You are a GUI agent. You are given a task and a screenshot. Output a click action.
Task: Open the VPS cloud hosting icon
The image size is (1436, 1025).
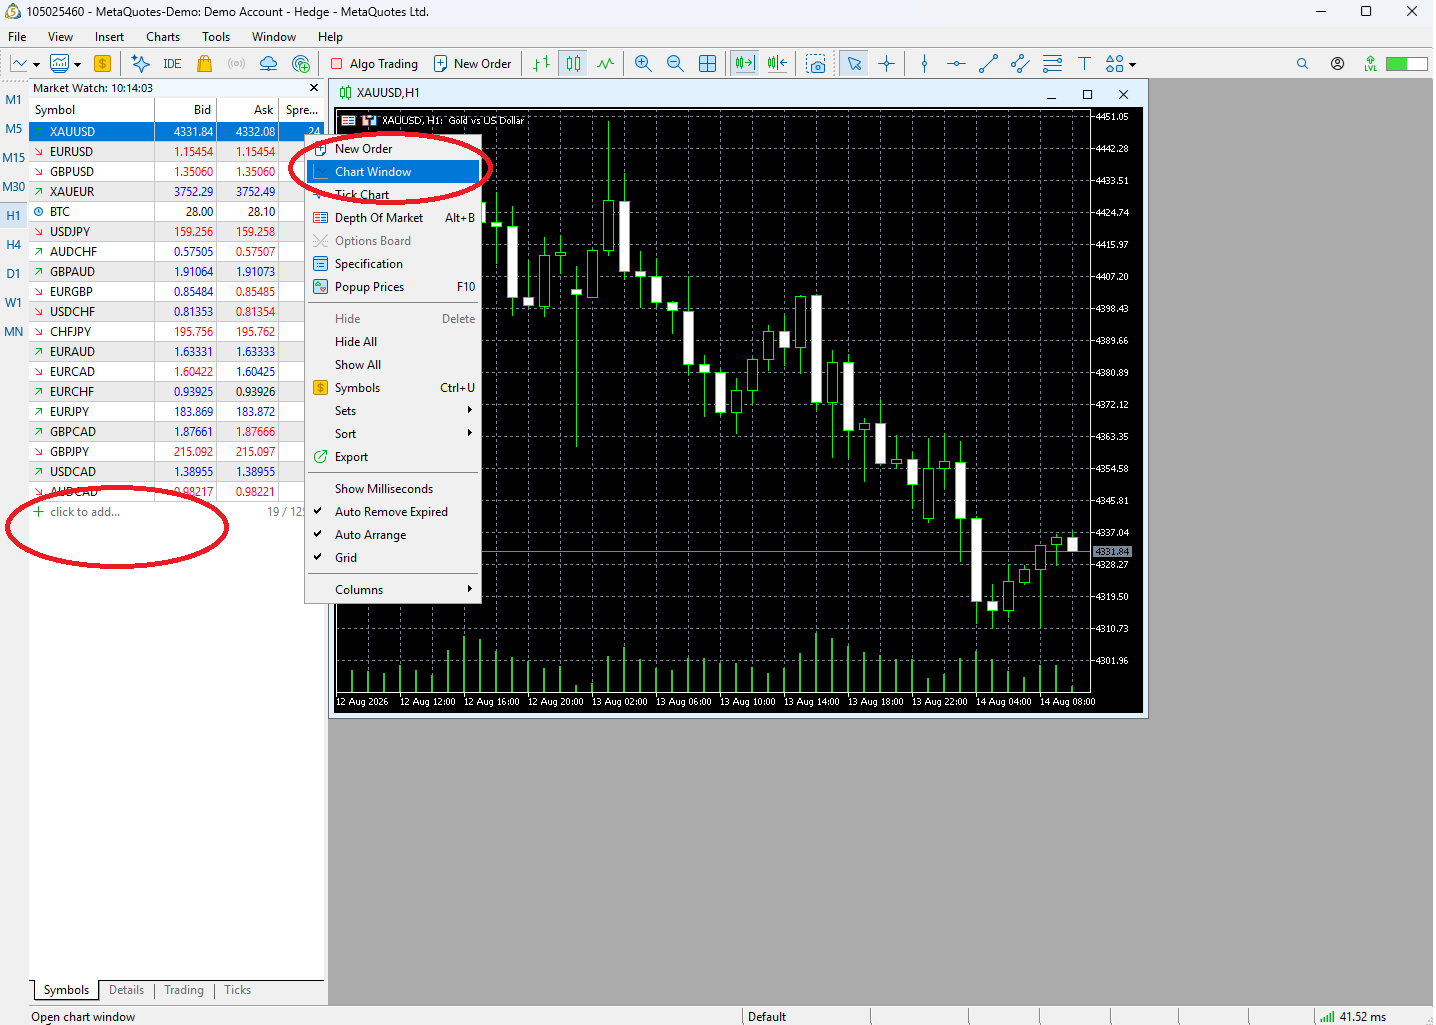(268, 63)
